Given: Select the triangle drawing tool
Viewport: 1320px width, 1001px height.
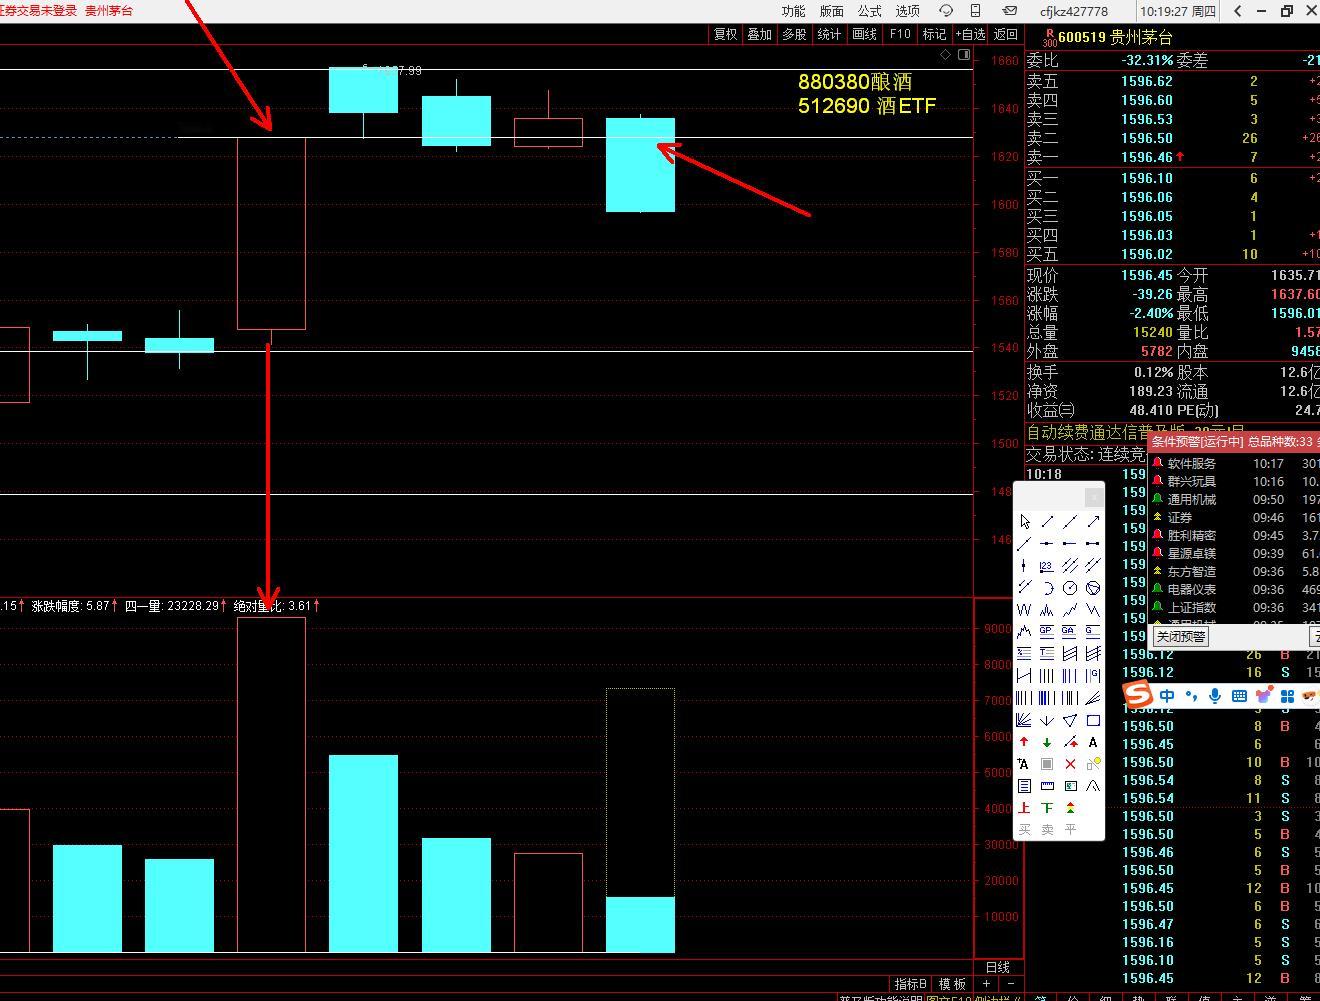Looking at the screenshot, I should coord(1070,720).
